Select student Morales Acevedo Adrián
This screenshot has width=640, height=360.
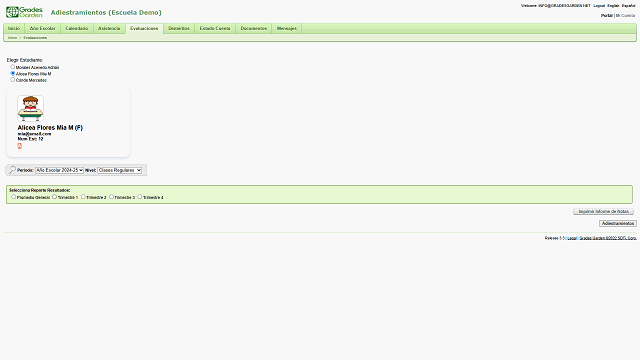click(x=13, y=67)
